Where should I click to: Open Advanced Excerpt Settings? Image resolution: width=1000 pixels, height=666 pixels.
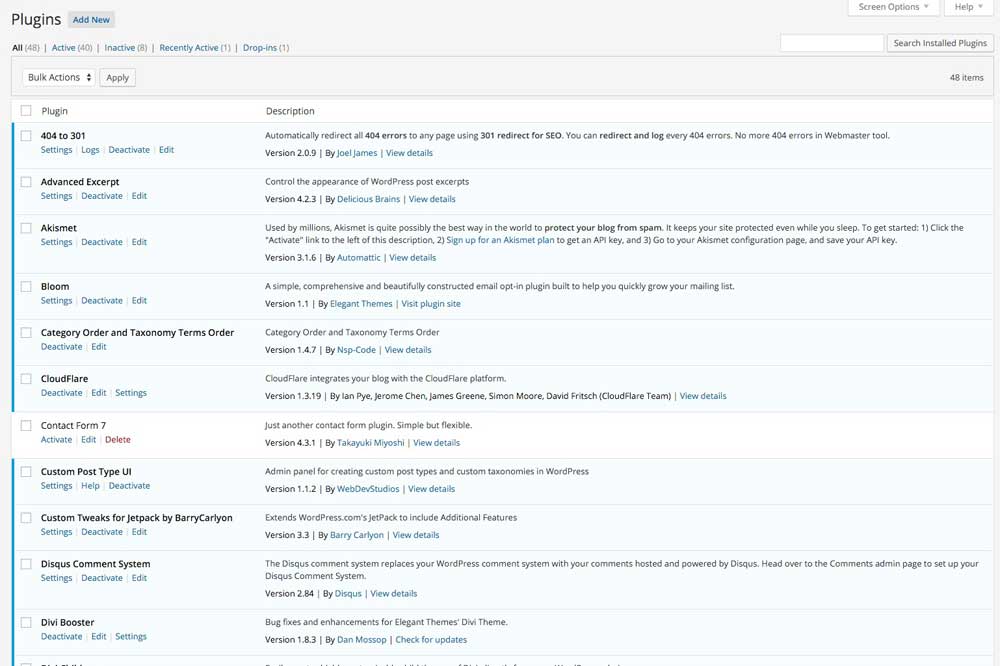[x=56, y=196]
